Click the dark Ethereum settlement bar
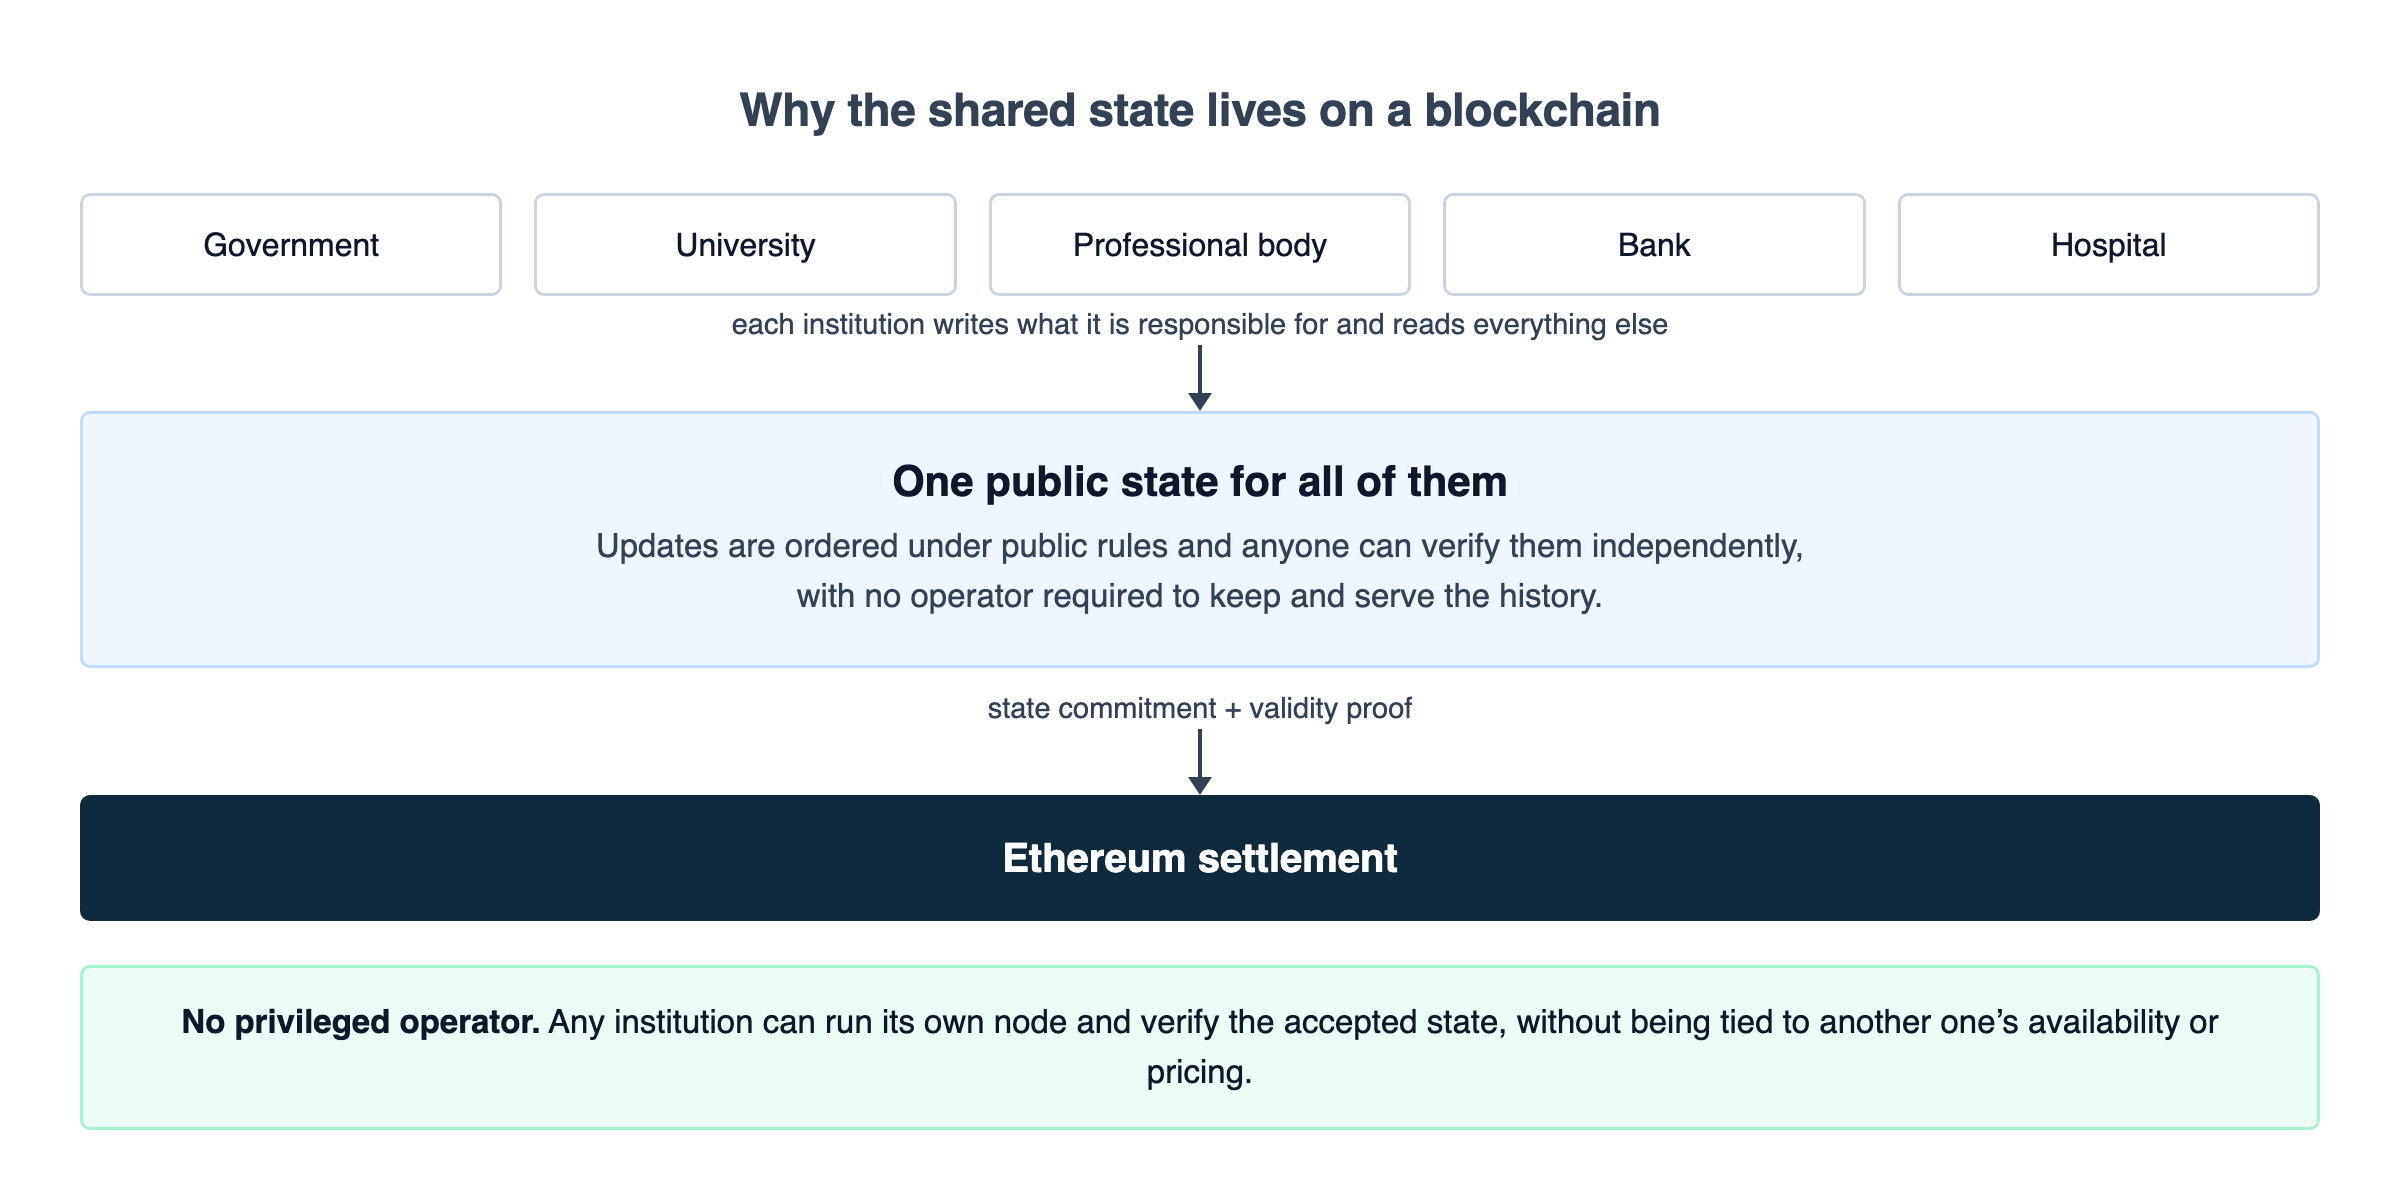The height and width of the screenshot is (1190, 2400). pyautogui.click(x=1200, y=858)
